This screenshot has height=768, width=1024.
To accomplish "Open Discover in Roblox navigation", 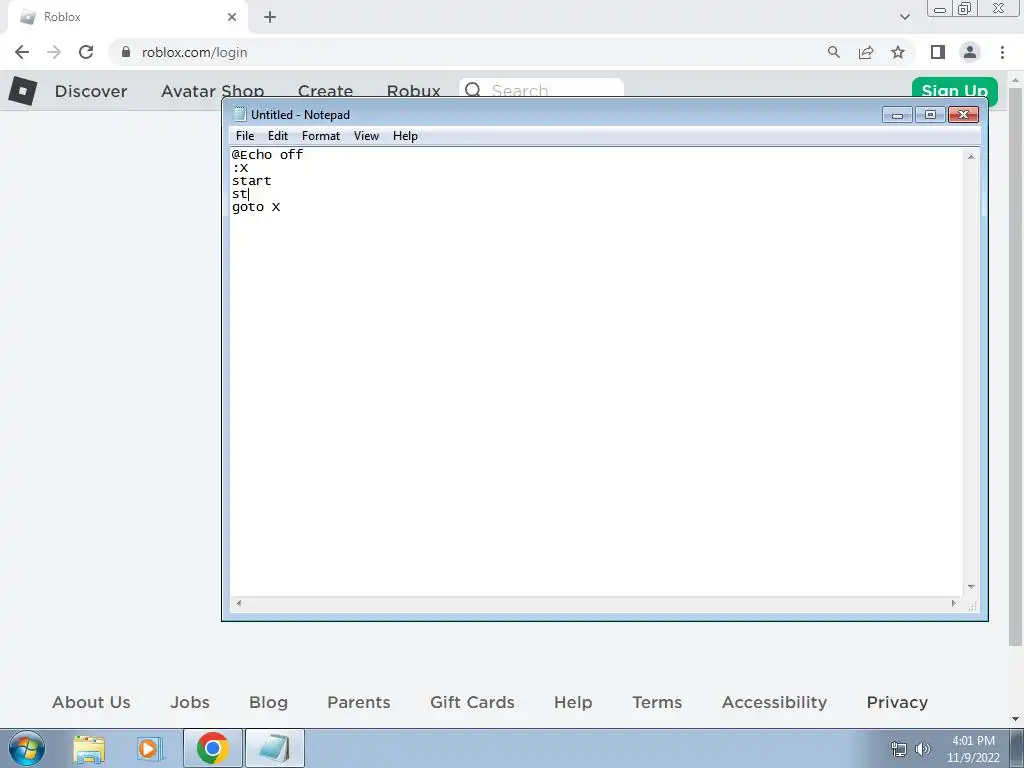I will [x=91, y=91].
